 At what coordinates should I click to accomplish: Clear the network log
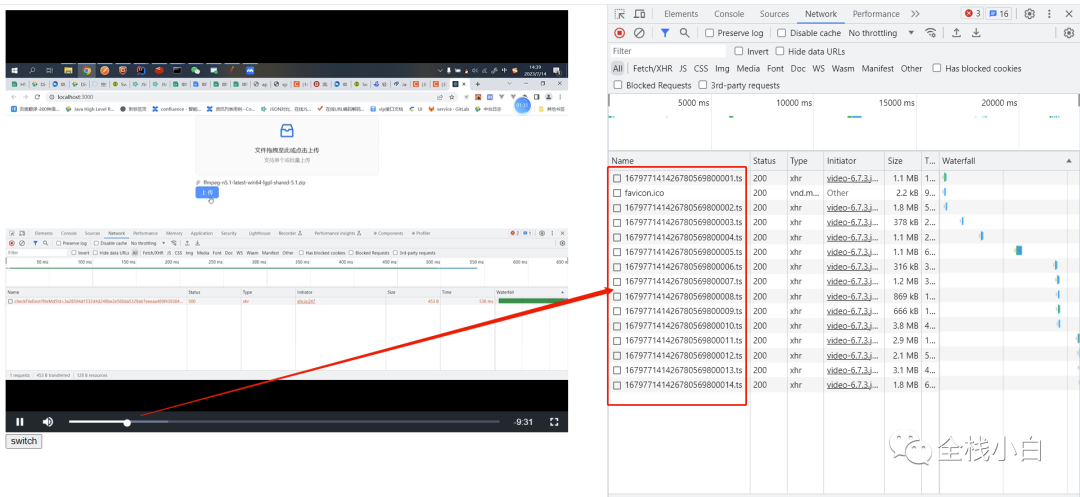[x=639, y=33]
